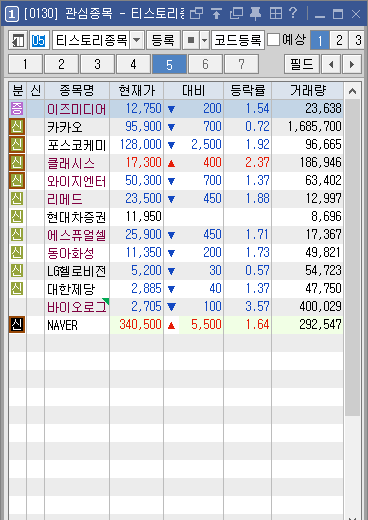This screenshot has width=368, height=520.
Task: Select the 현대차증권 stock name
Action: click(x=76, y=217)
